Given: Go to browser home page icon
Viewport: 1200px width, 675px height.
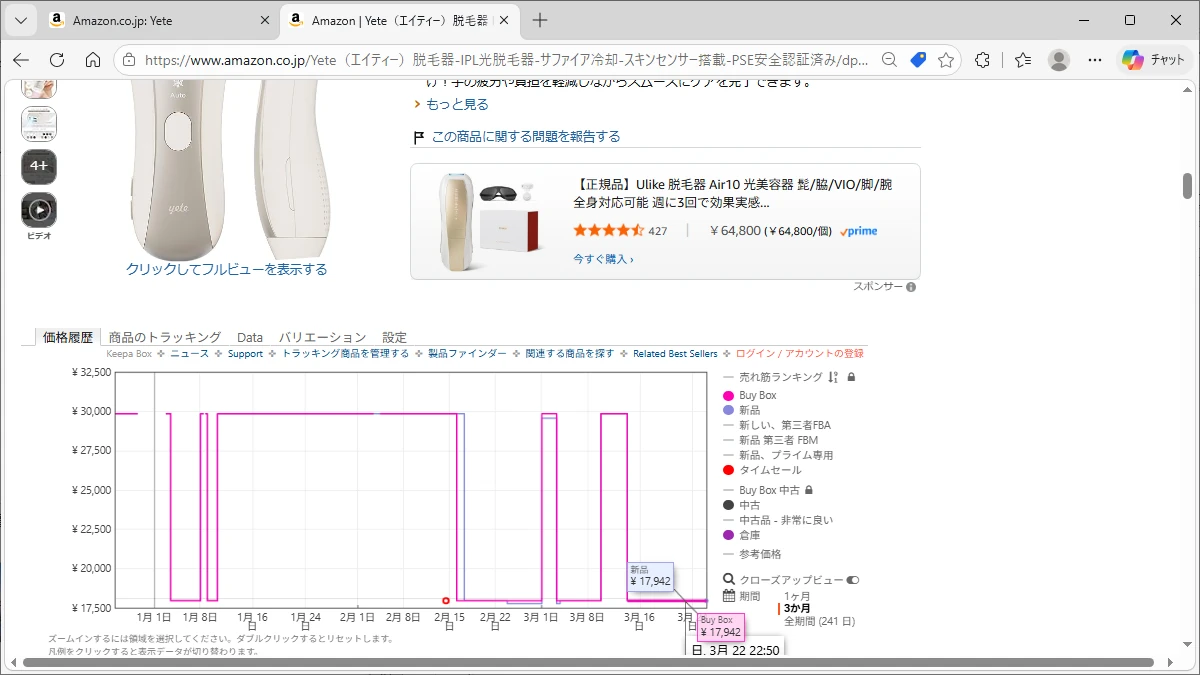Looking at the screenshot, I should coord(93,60).
